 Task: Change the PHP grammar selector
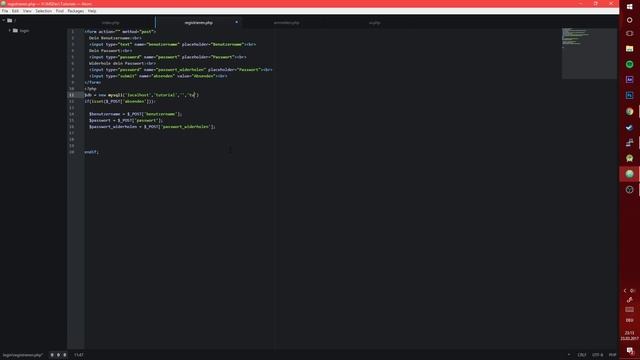point(612,355)
